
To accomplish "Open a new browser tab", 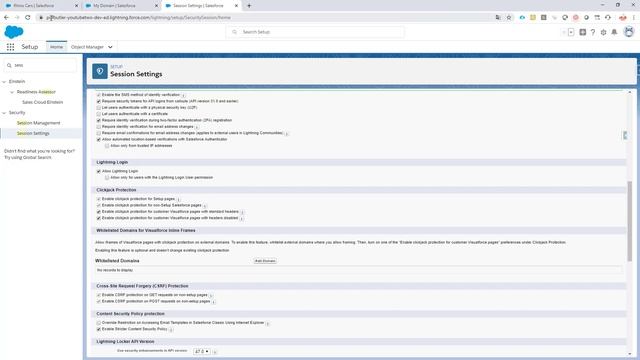I will pyautogui.click(x=249, y=6).
